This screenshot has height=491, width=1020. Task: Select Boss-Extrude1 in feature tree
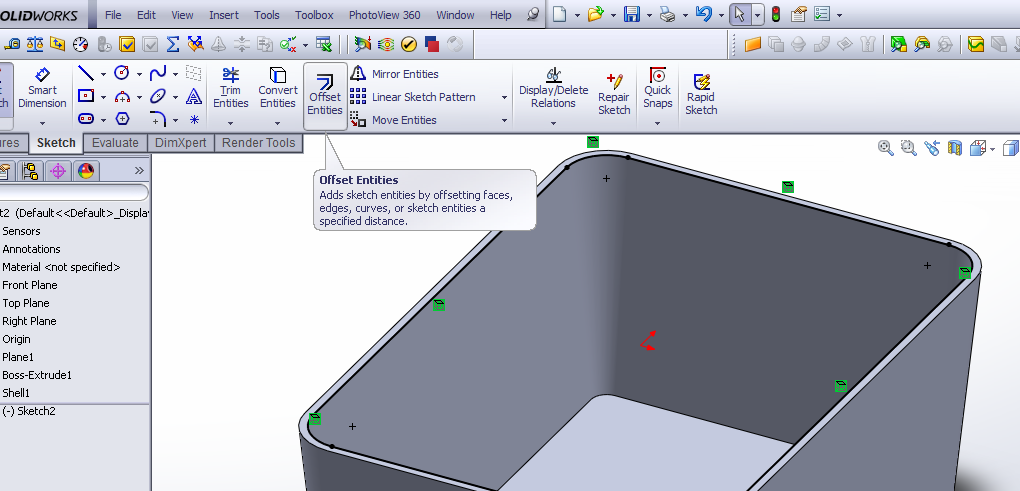tap(37, 375)
